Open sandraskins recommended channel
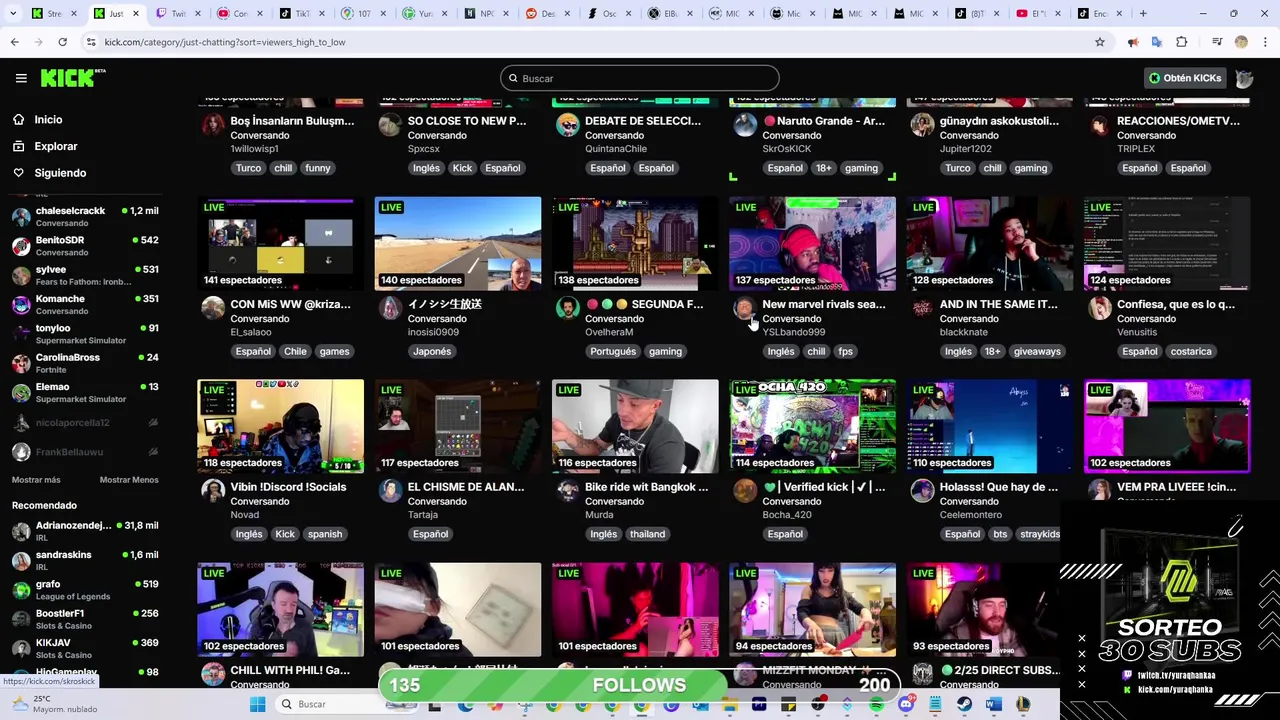Viewport: 1280px width, 720px height. (85, 560)
